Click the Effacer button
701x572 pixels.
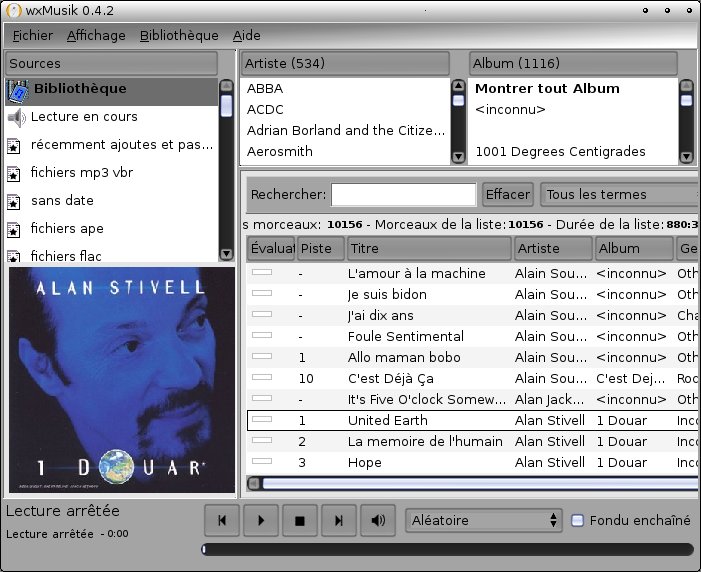tap(507, 195)
